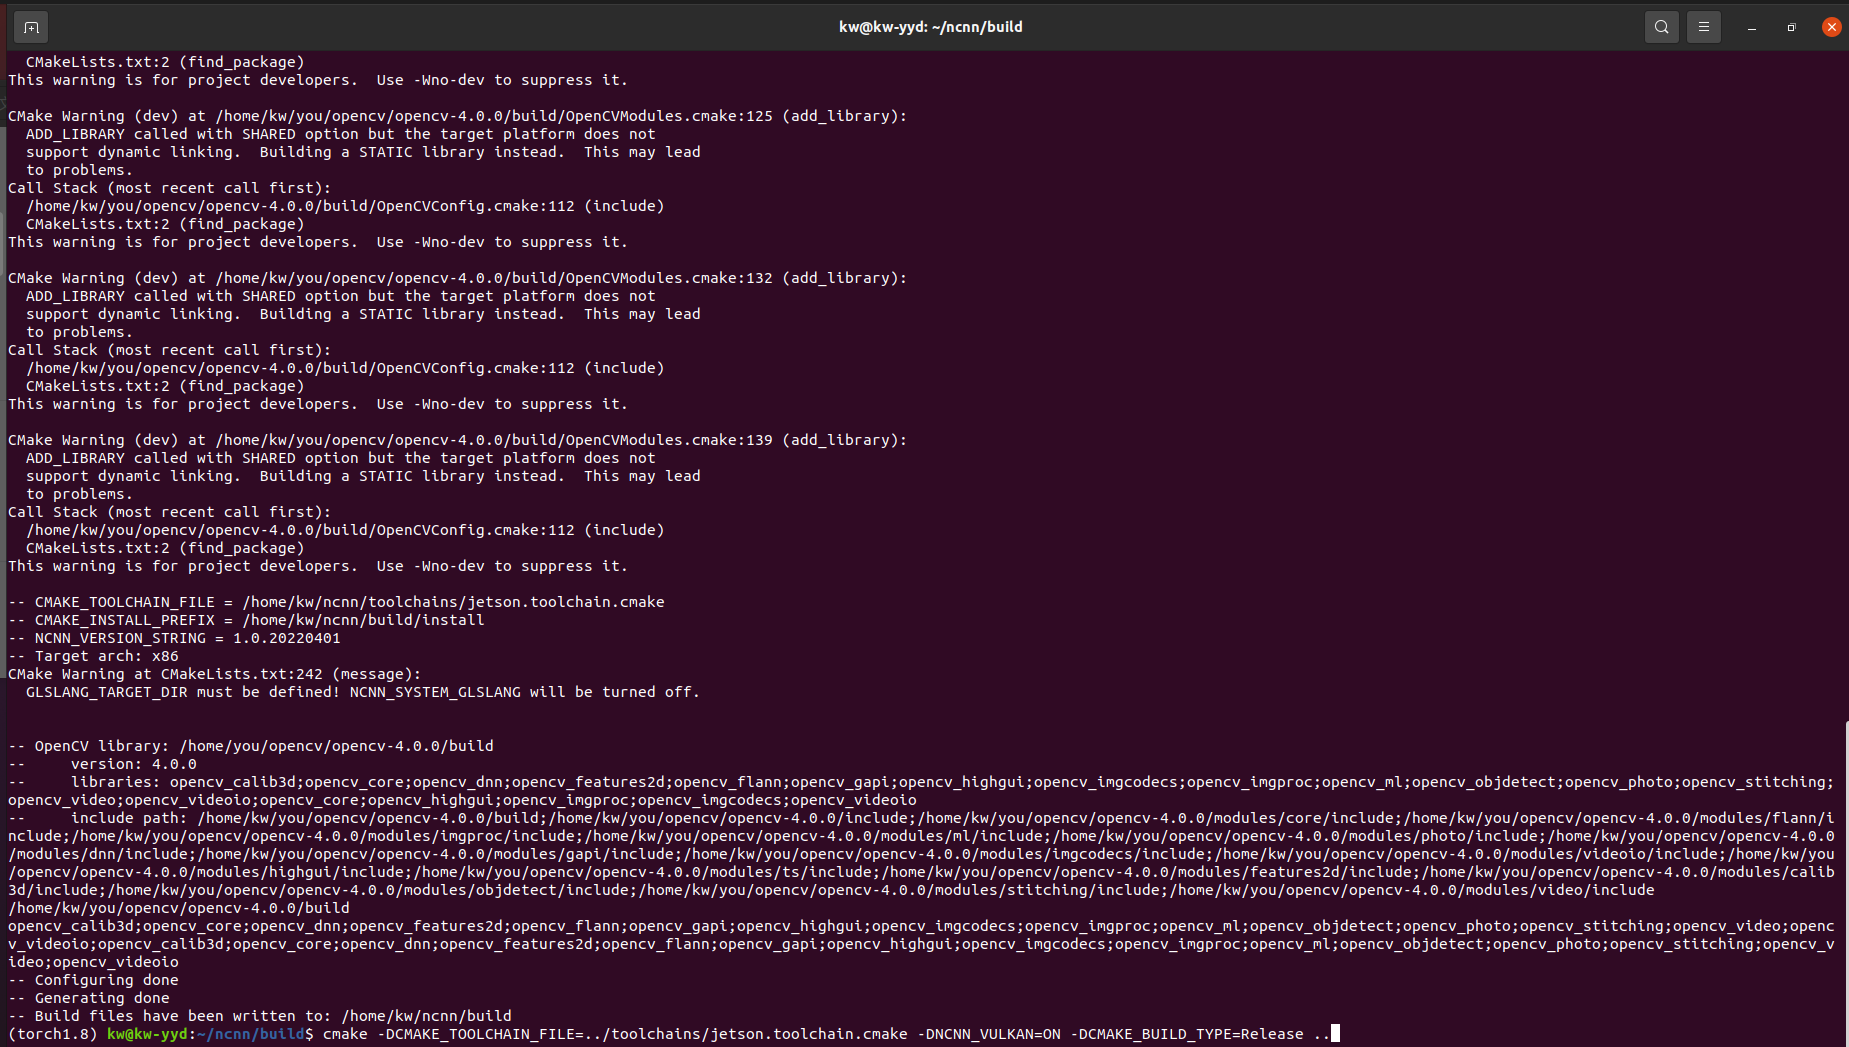Screen dimensions: 1849x1047
Task: Click the (torch1.8) environment prefix in prompt
Action: click(x=53, y=1034)
